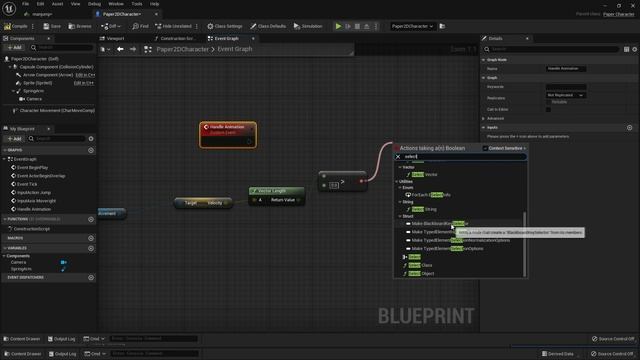Open the Tools menu

click(137, 4)
